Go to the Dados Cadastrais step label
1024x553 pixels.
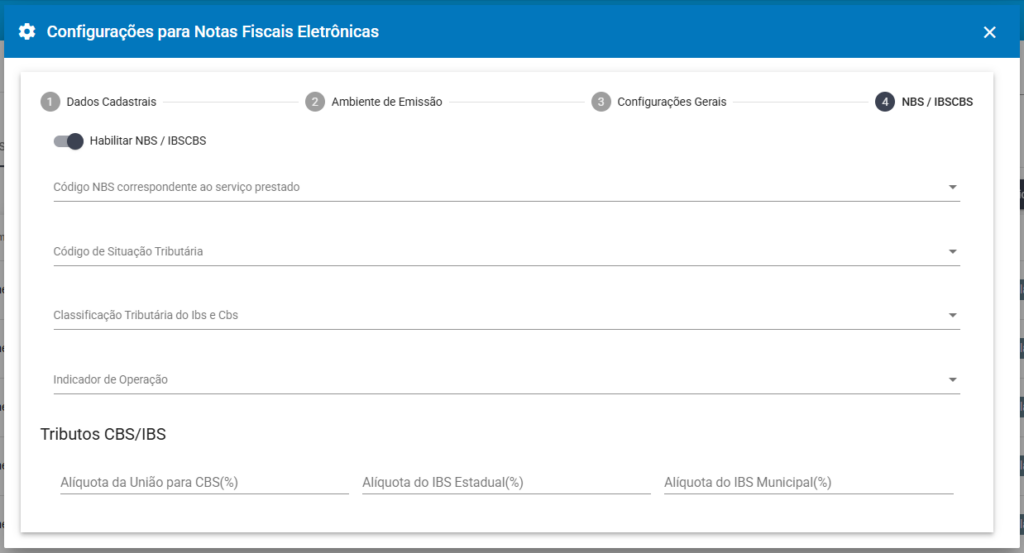click(x=111, y=102)
